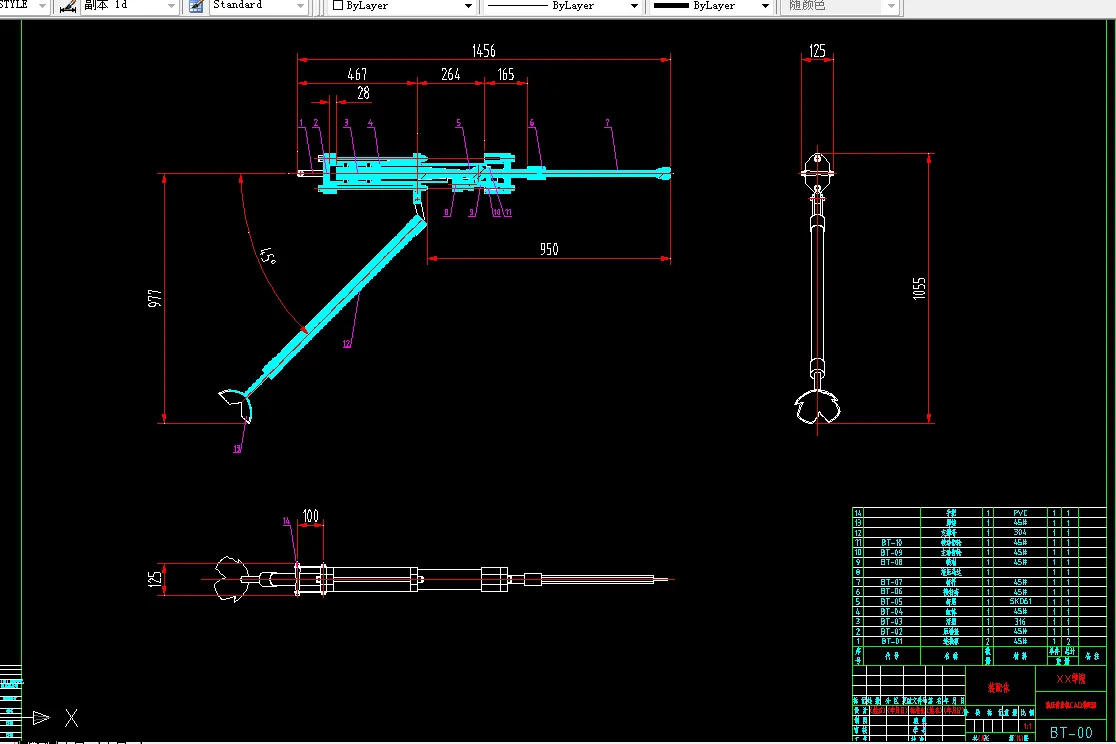Select the 28 dimension text
Screen dimensions: 1116x744
click(x=363, y=93)
